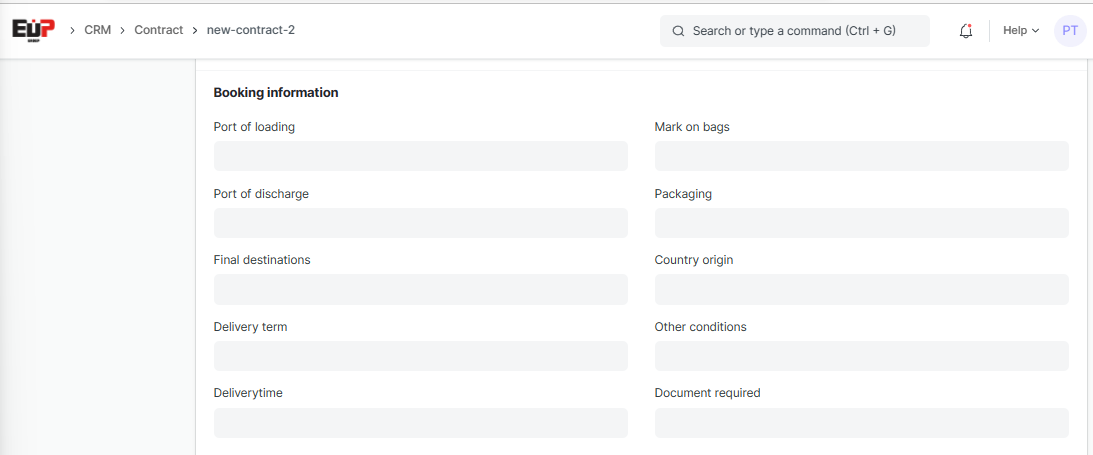Click the search magnifier icon
This screenshot has height=455, width=1093.
[x=679, y=31]
